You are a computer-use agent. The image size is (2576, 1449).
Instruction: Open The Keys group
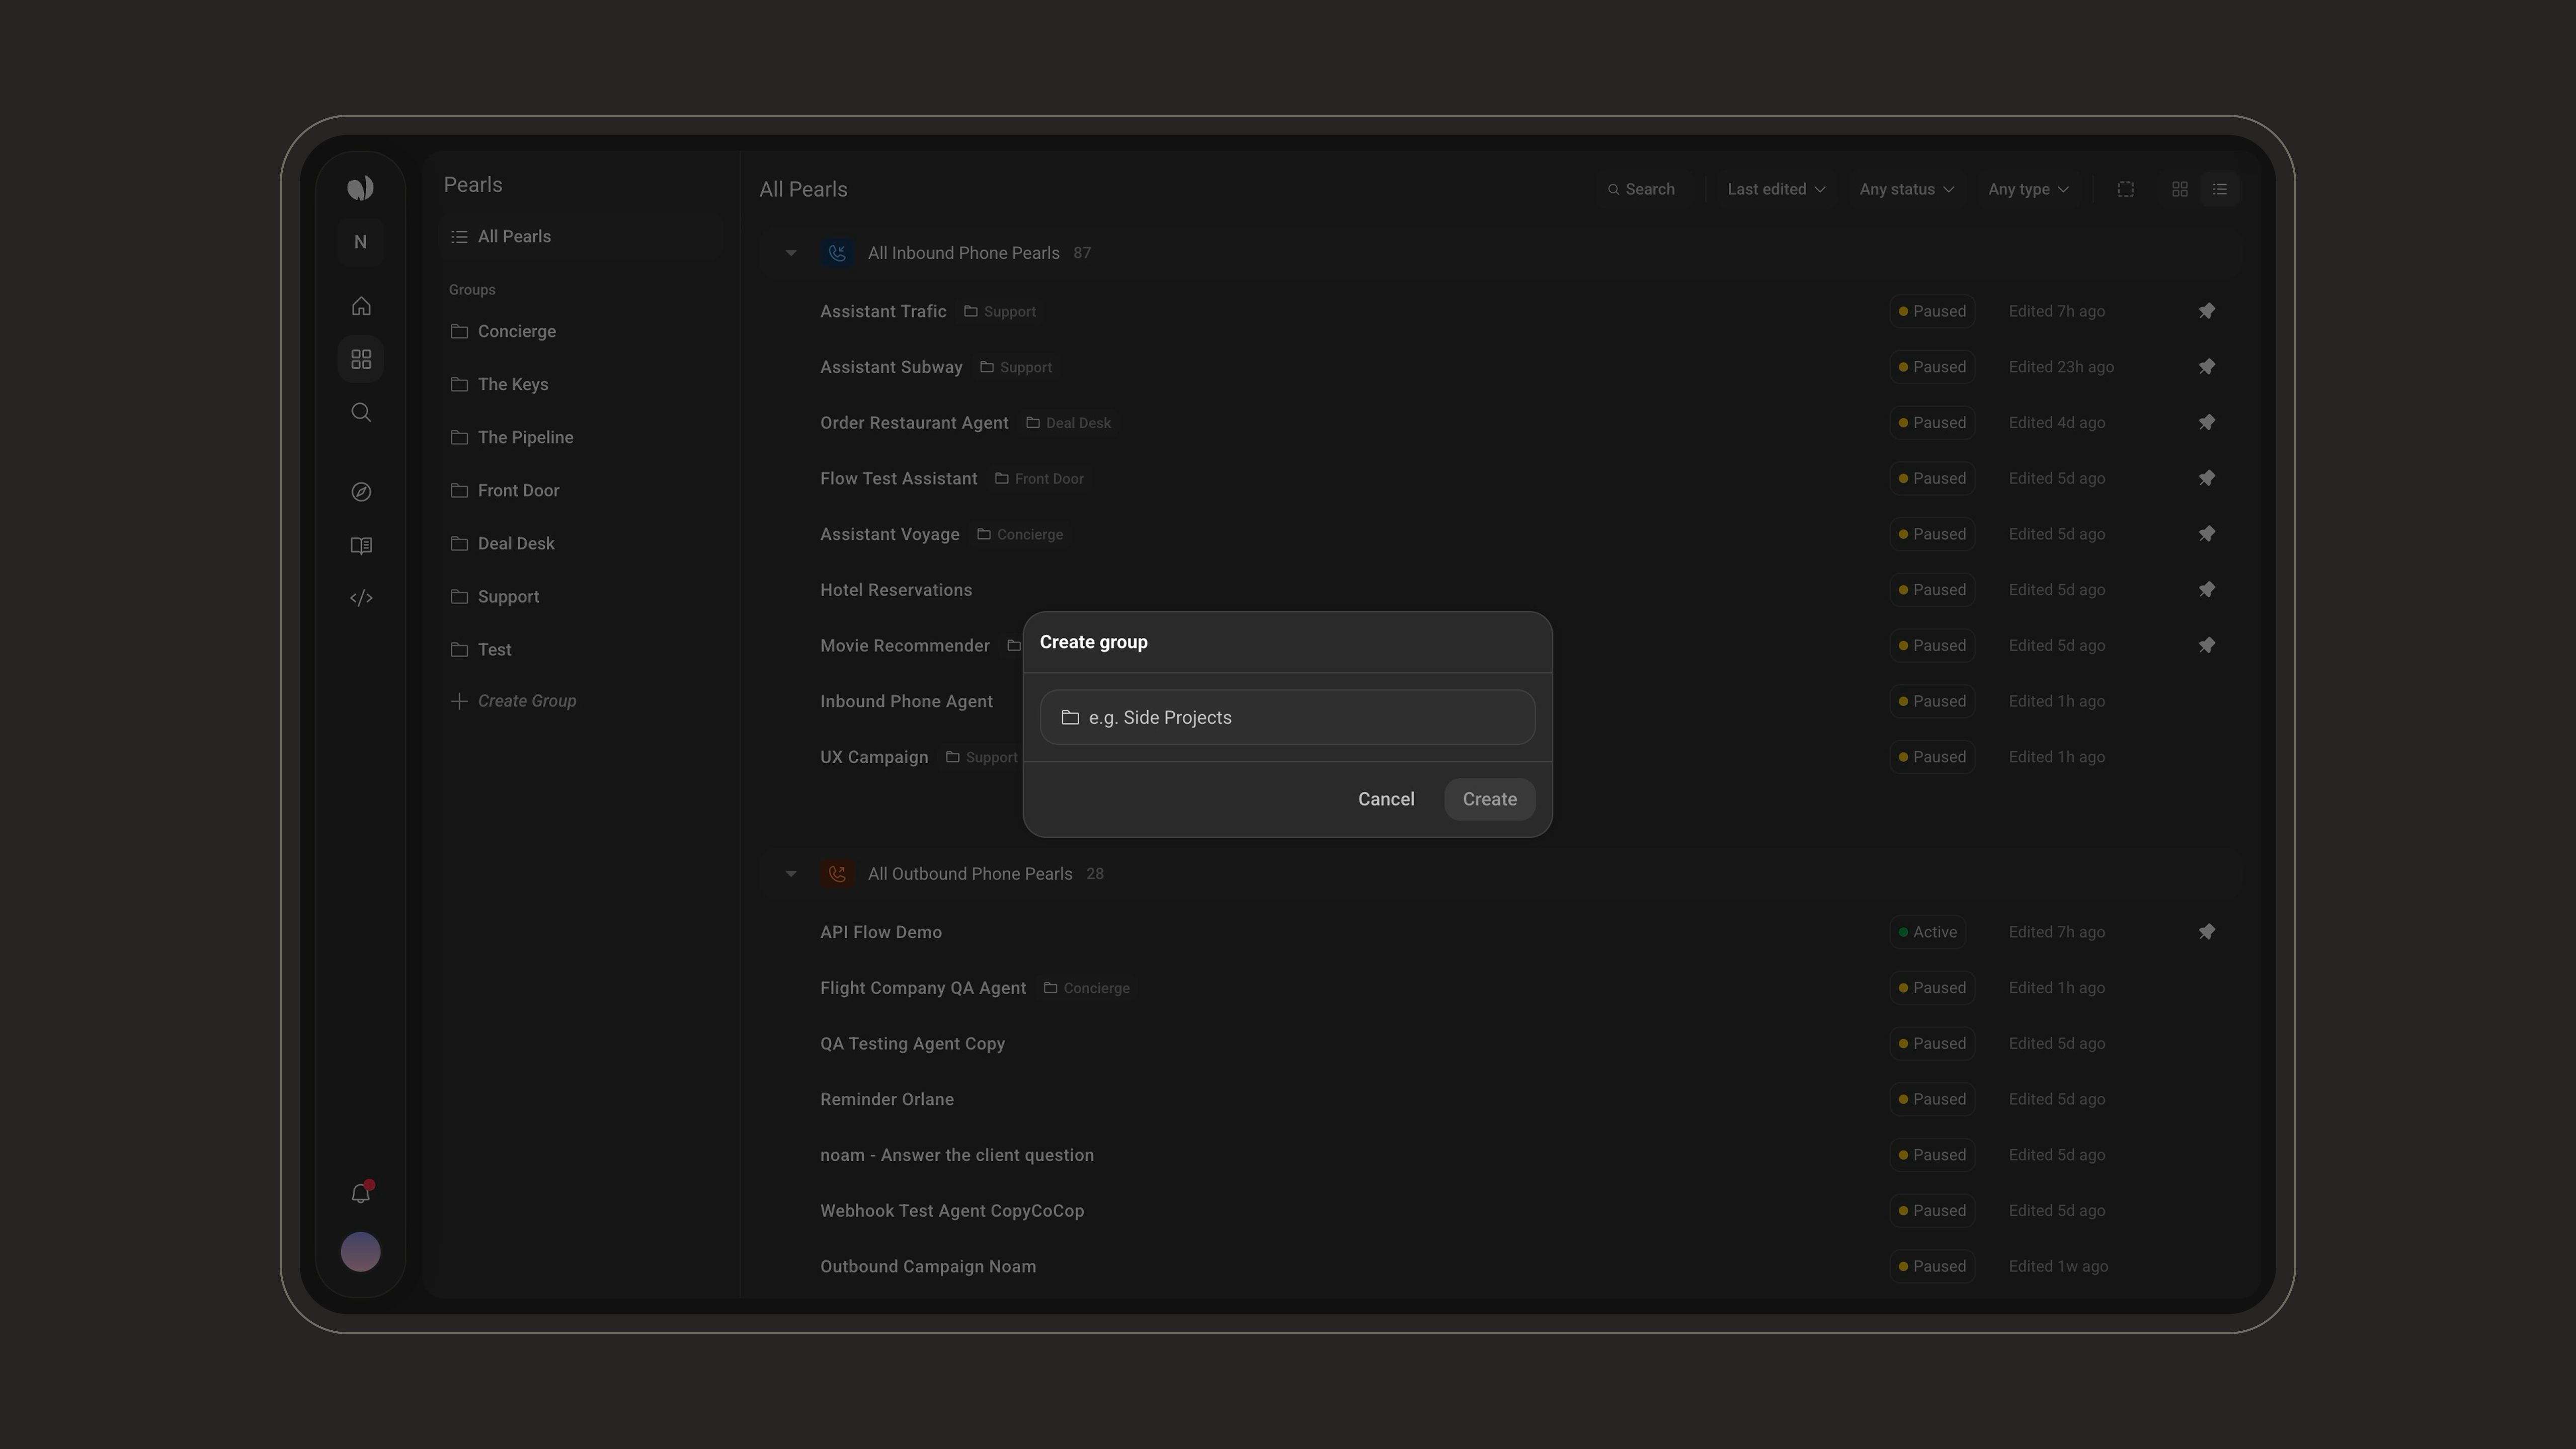[x=581, y=384]
